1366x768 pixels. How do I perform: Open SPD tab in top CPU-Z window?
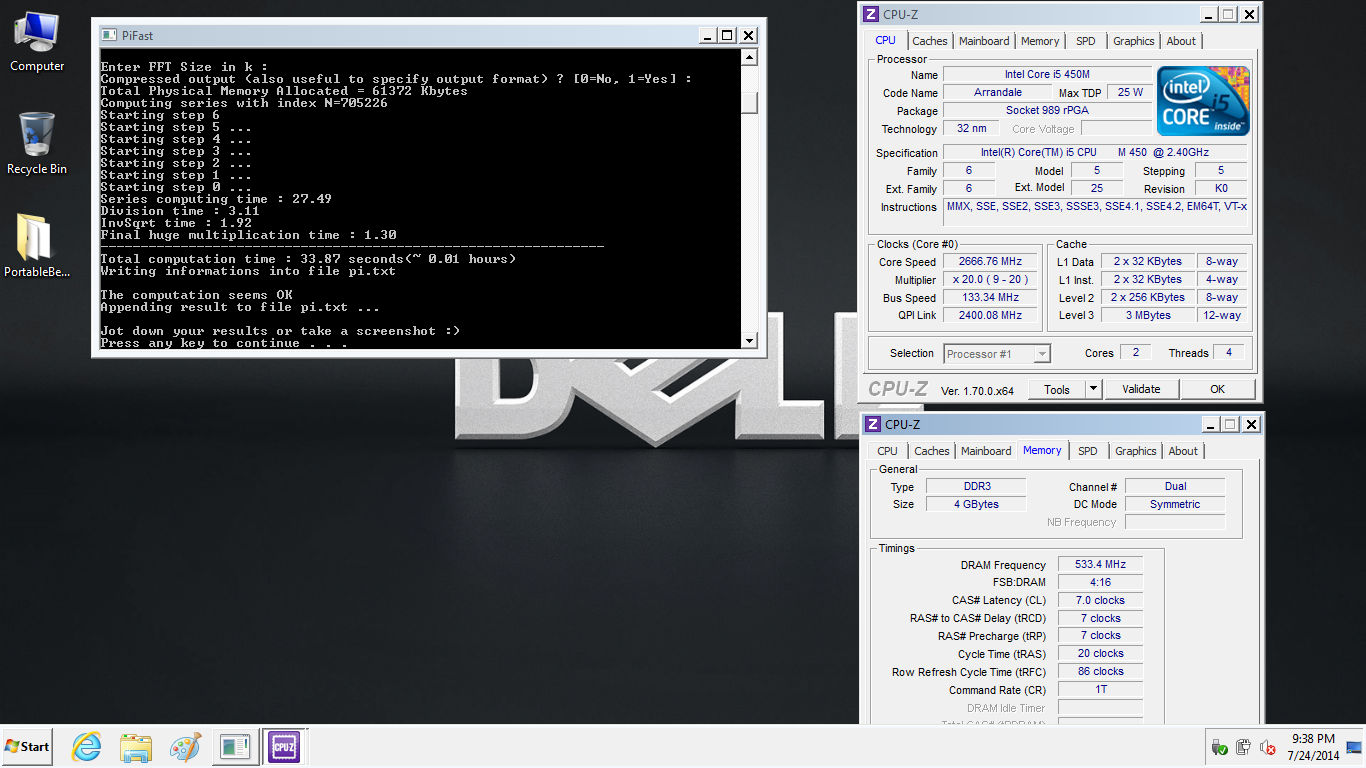[1086, 41]
